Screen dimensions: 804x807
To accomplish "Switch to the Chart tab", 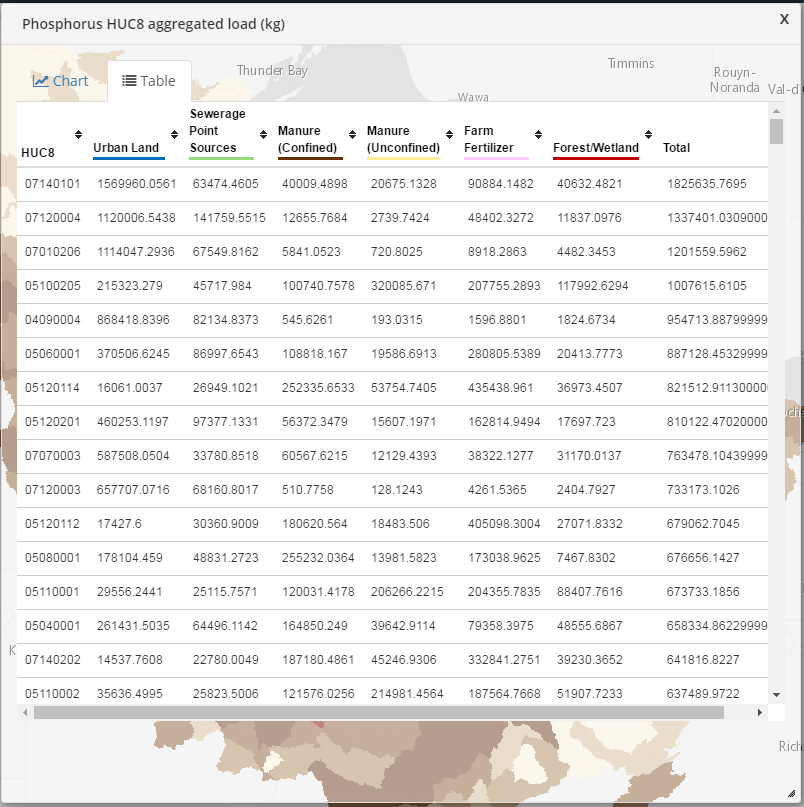I will click(x=60, y=81).
